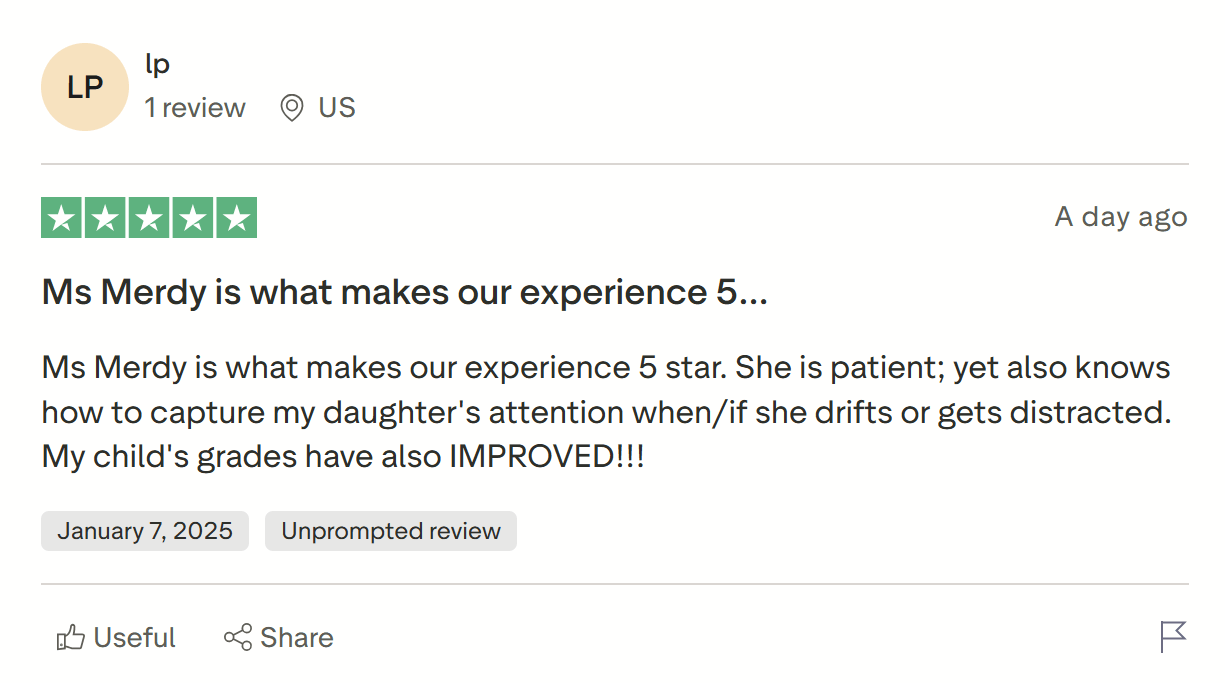1225x683 pixels.
Task: Select the fourth green rating star
Action: tap(192, 218)
